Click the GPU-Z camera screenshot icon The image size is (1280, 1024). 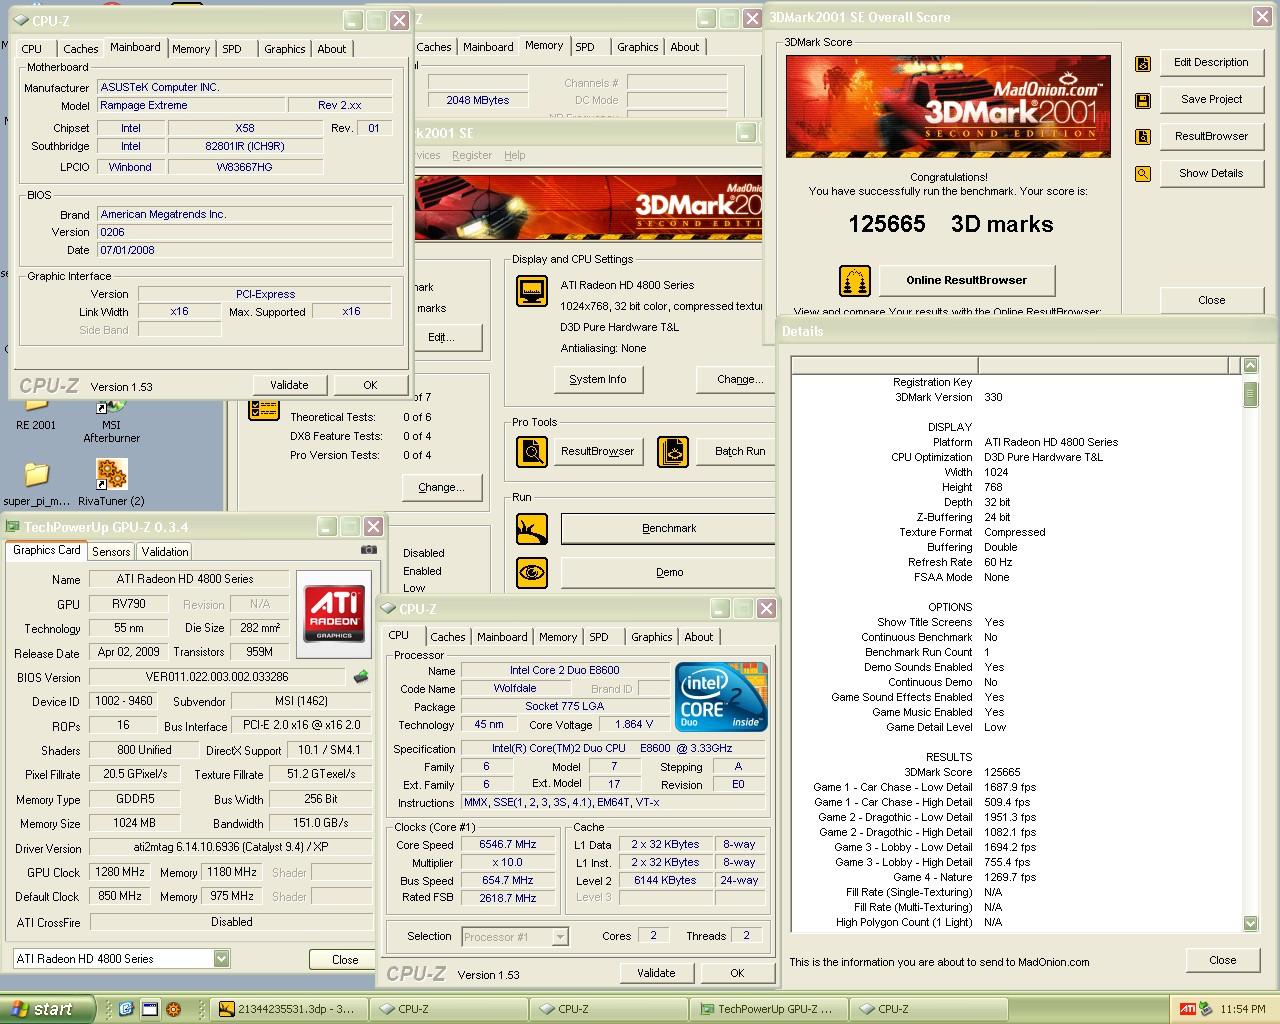coord(369,550)
